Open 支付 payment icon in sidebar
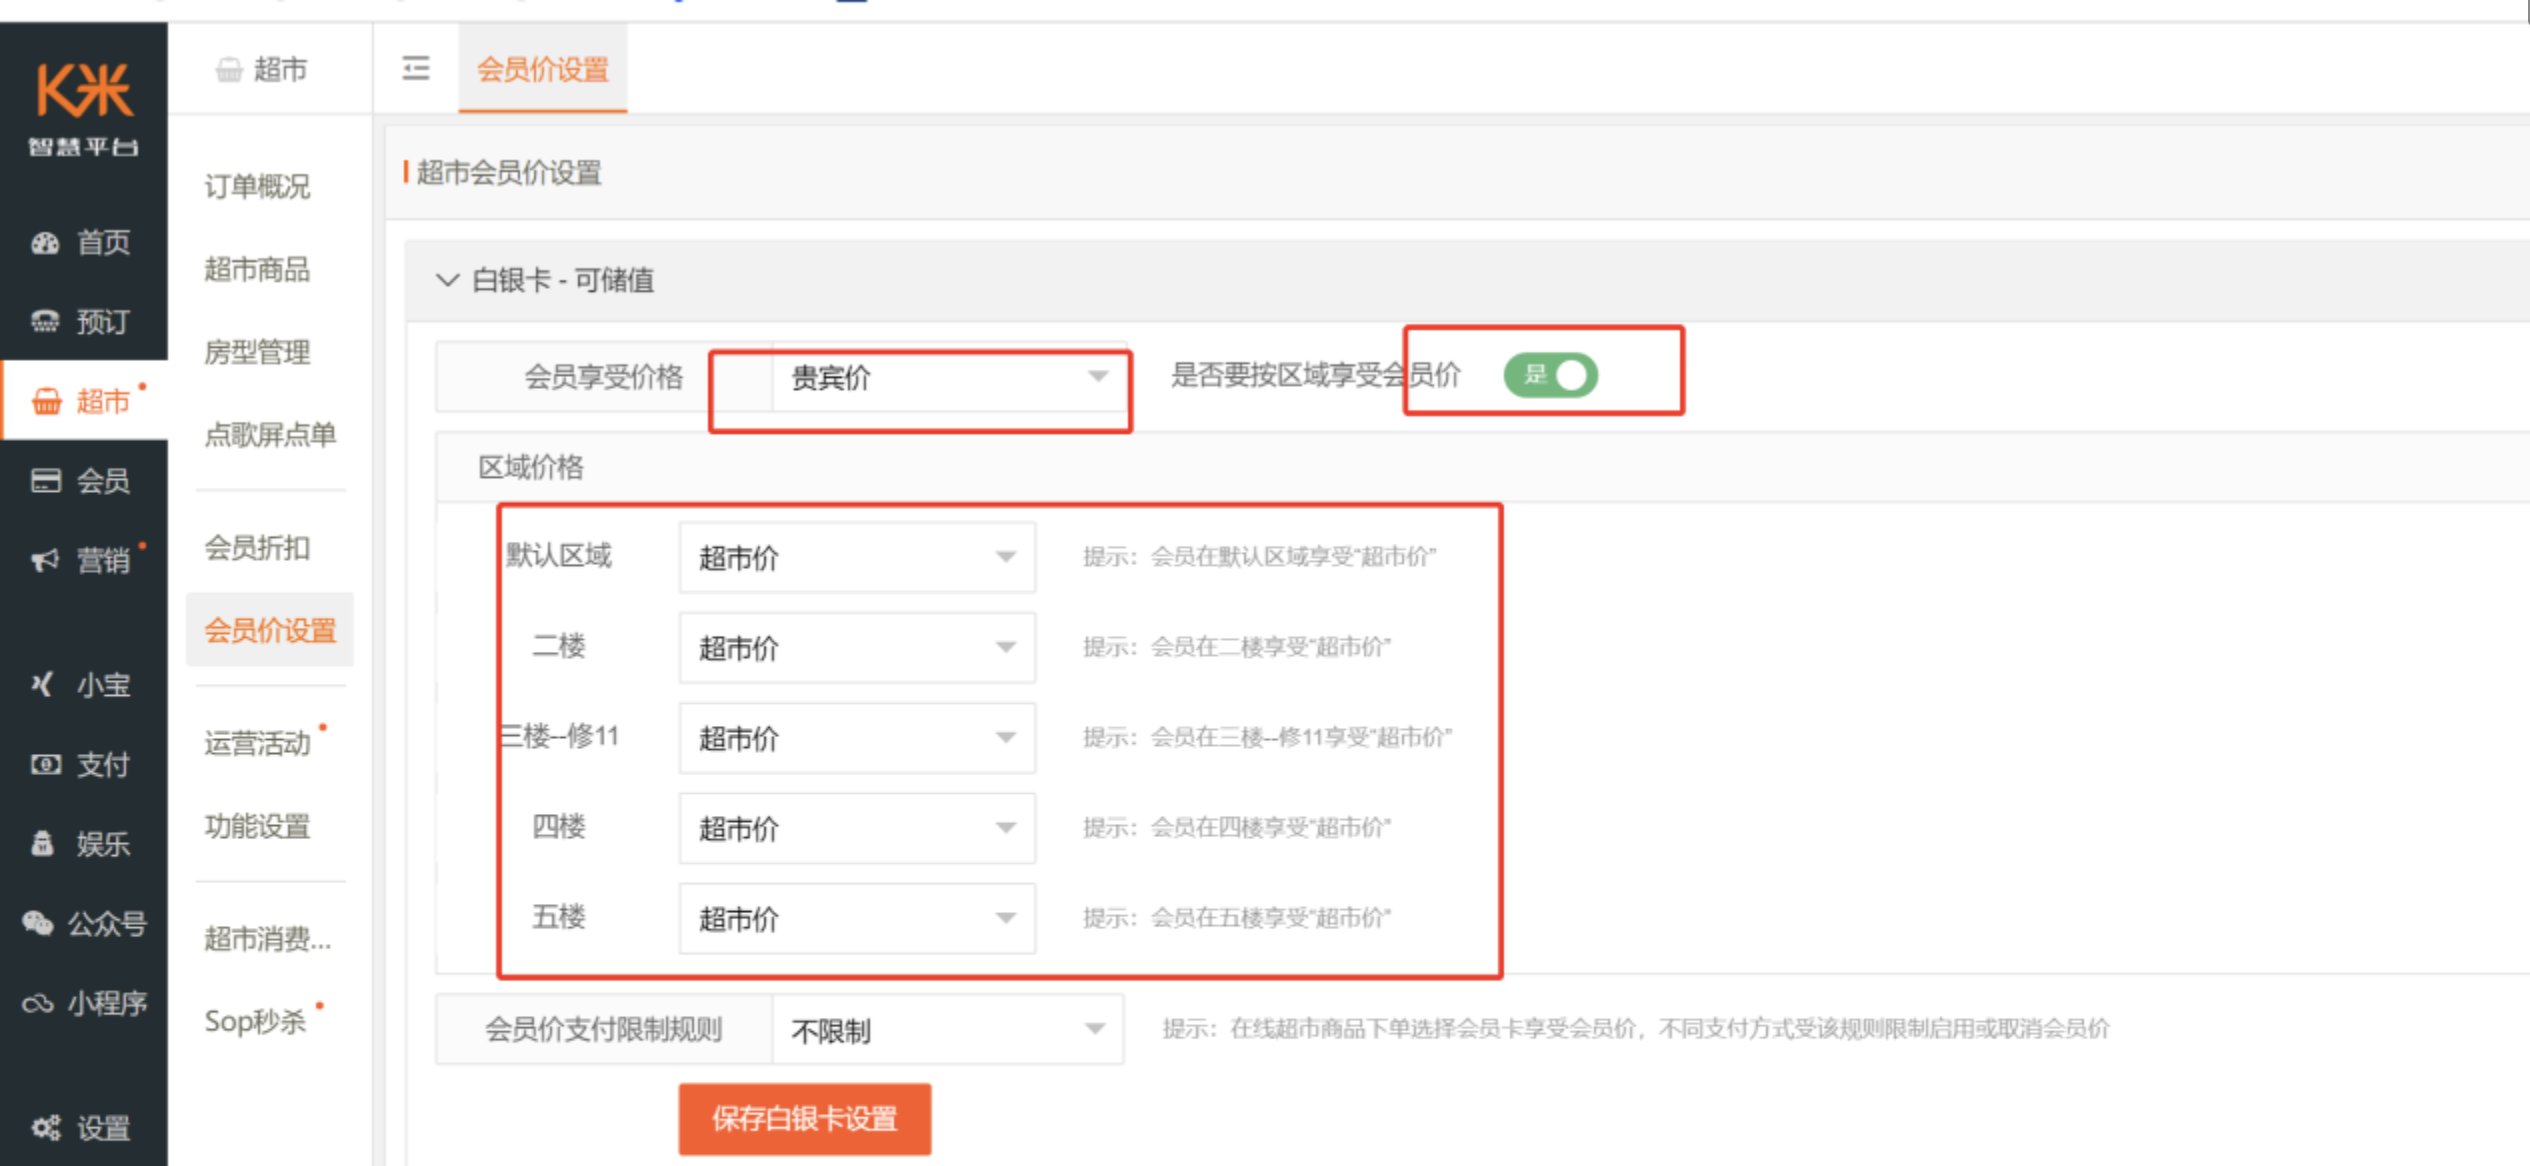The width and height of the screenshot is (2530, 1166). [45, 765]
